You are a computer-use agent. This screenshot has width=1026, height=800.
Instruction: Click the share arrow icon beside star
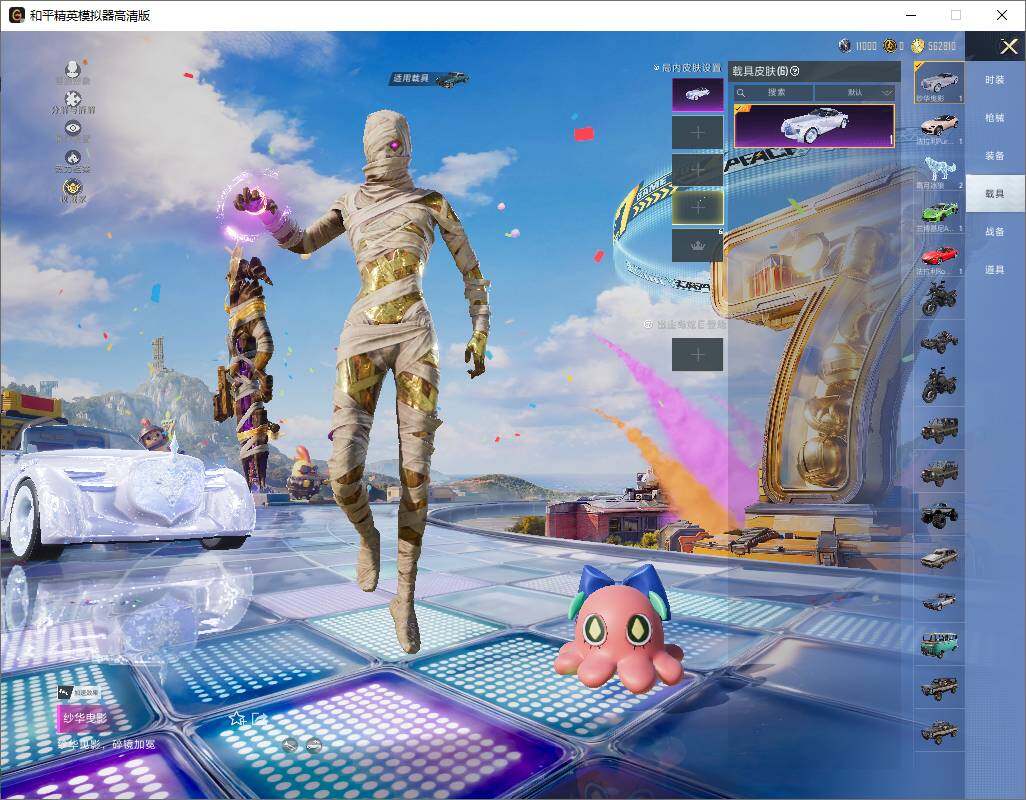259,719
